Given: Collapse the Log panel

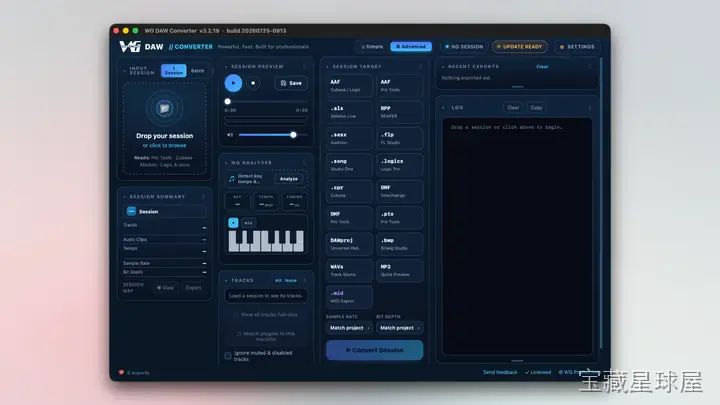Looking at the screenshot, I should (443, 107).
